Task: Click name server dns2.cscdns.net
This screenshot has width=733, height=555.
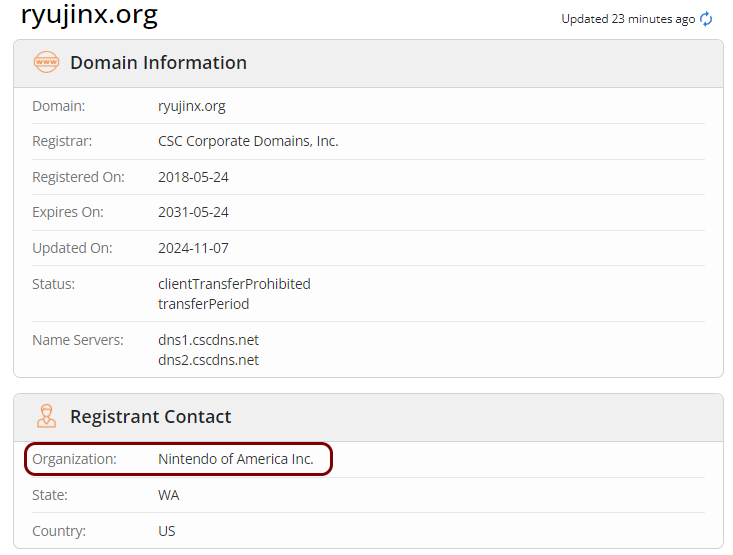Action: click(208, 360)
